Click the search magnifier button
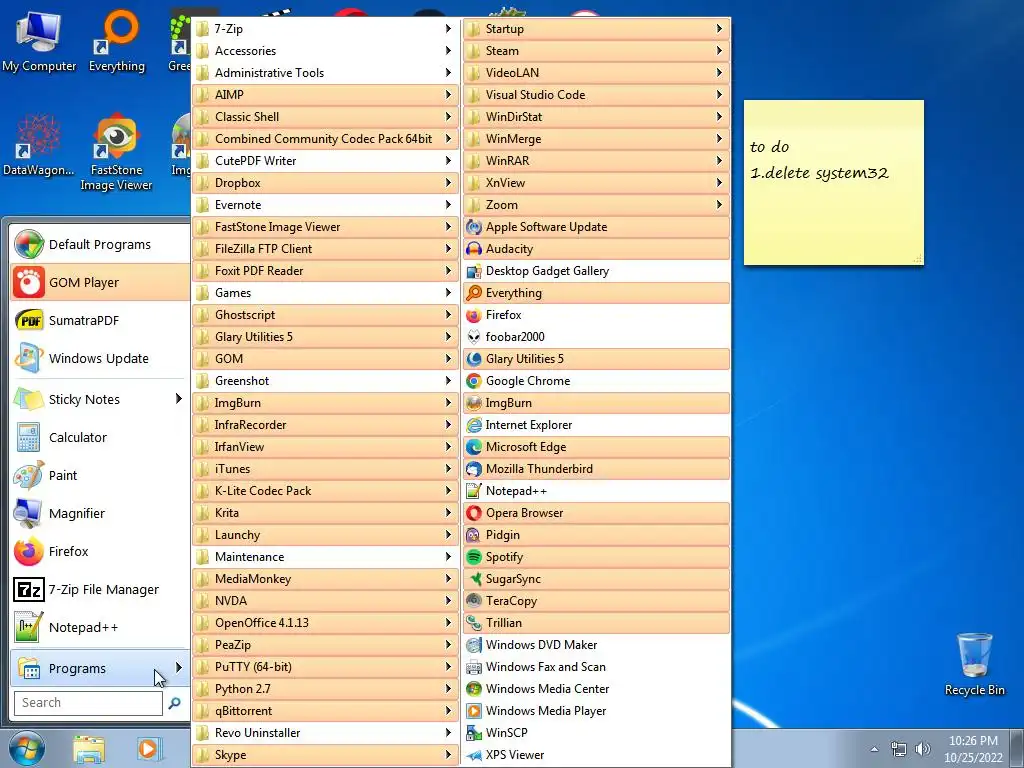This screenshot has width=1024, height=768. 174,703
